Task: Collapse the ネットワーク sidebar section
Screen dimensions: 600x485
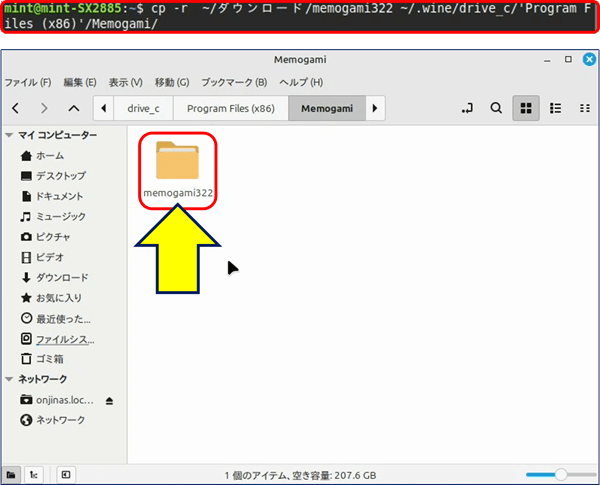Action: point(9,379)
